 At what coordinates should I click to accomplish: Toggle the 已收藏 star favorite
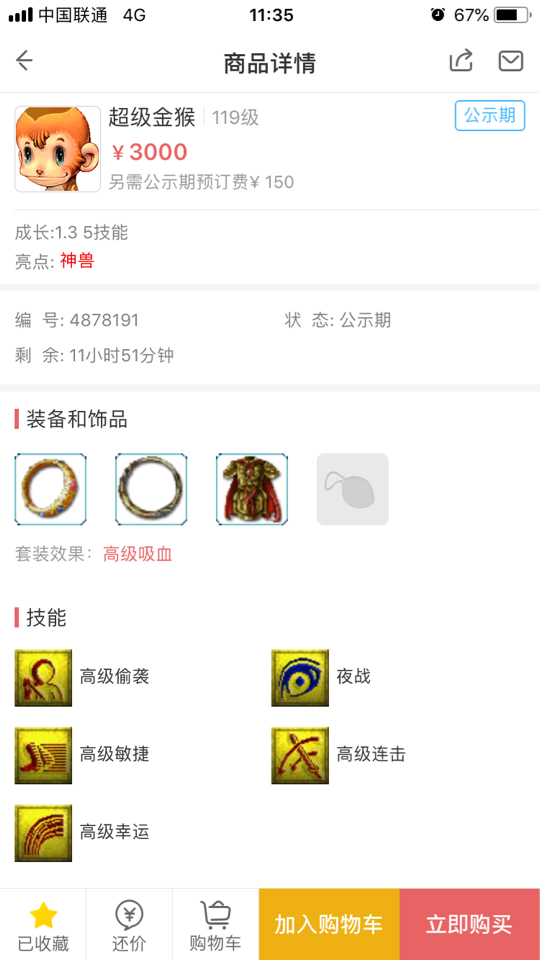pyautogui.click(x=43, y=925)
